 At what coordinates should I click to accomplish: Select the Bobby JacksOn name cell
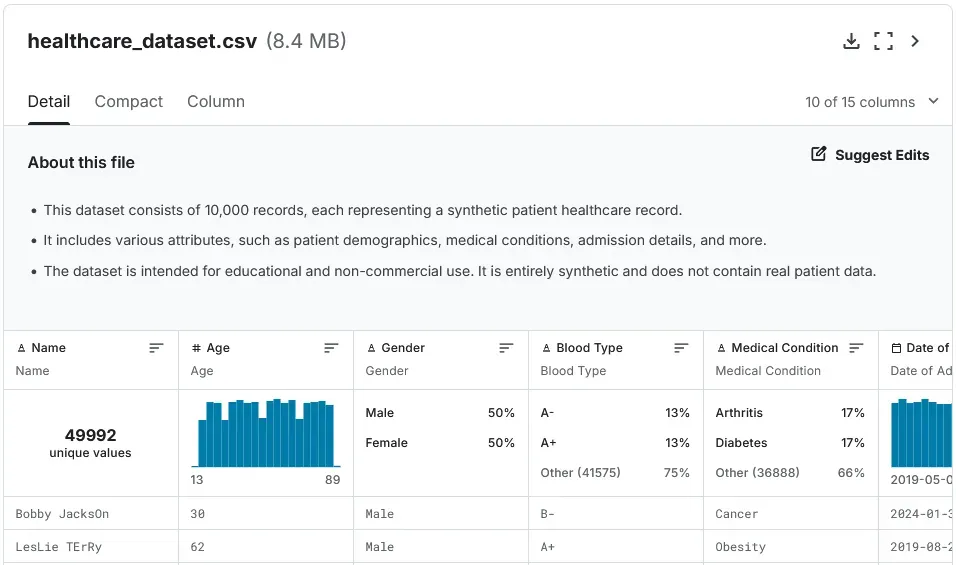click(62, 514)
